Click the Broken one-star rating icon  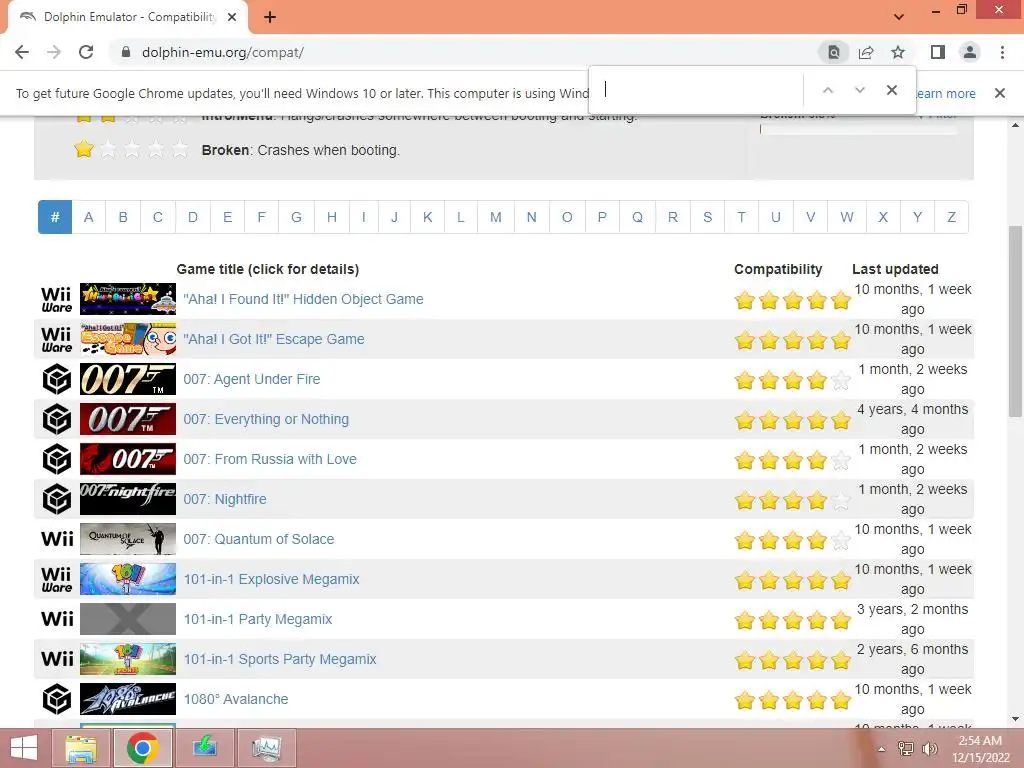(84, 149)
